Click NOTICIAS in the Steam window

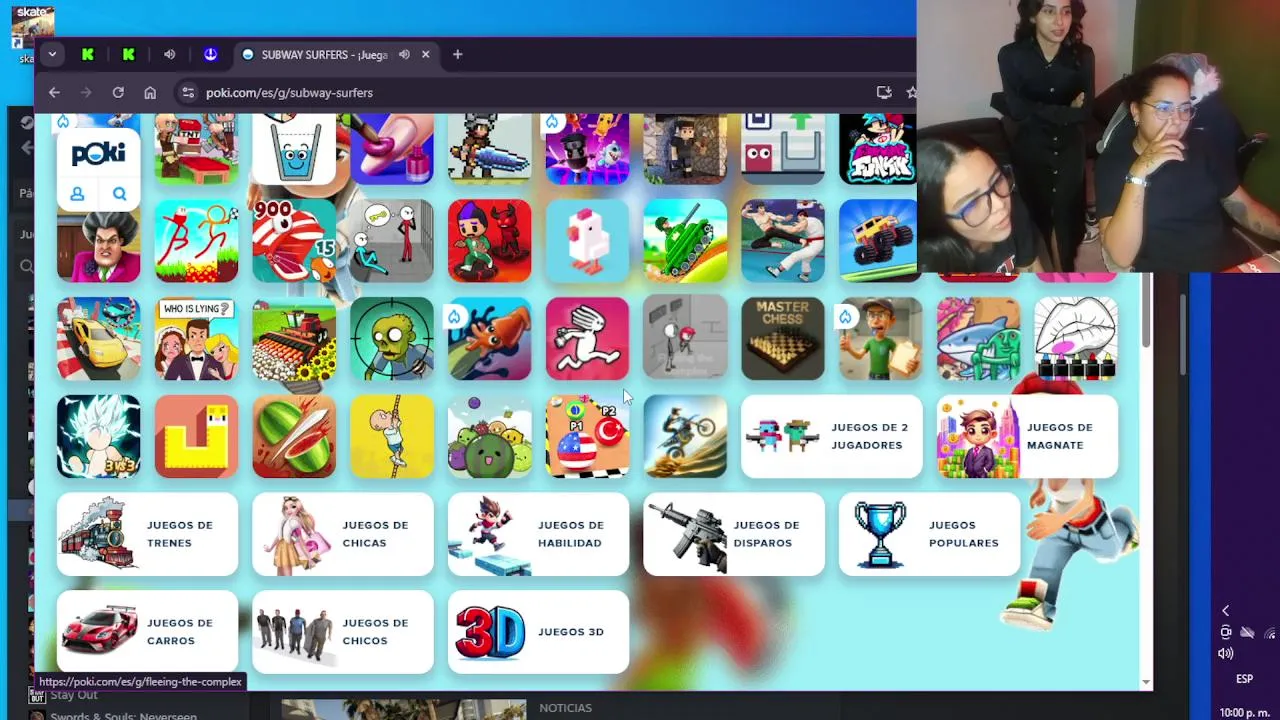click(x=565, y=708)
